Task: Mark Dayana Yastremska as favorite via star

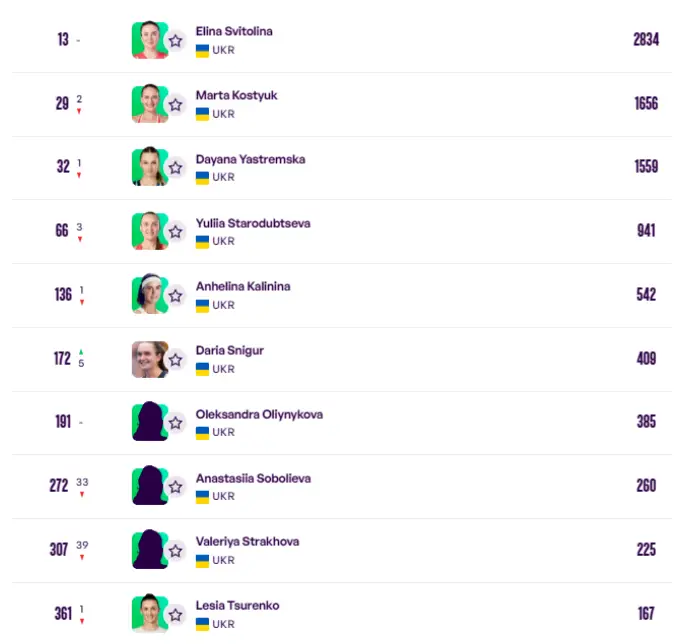Action: [175, 168]
